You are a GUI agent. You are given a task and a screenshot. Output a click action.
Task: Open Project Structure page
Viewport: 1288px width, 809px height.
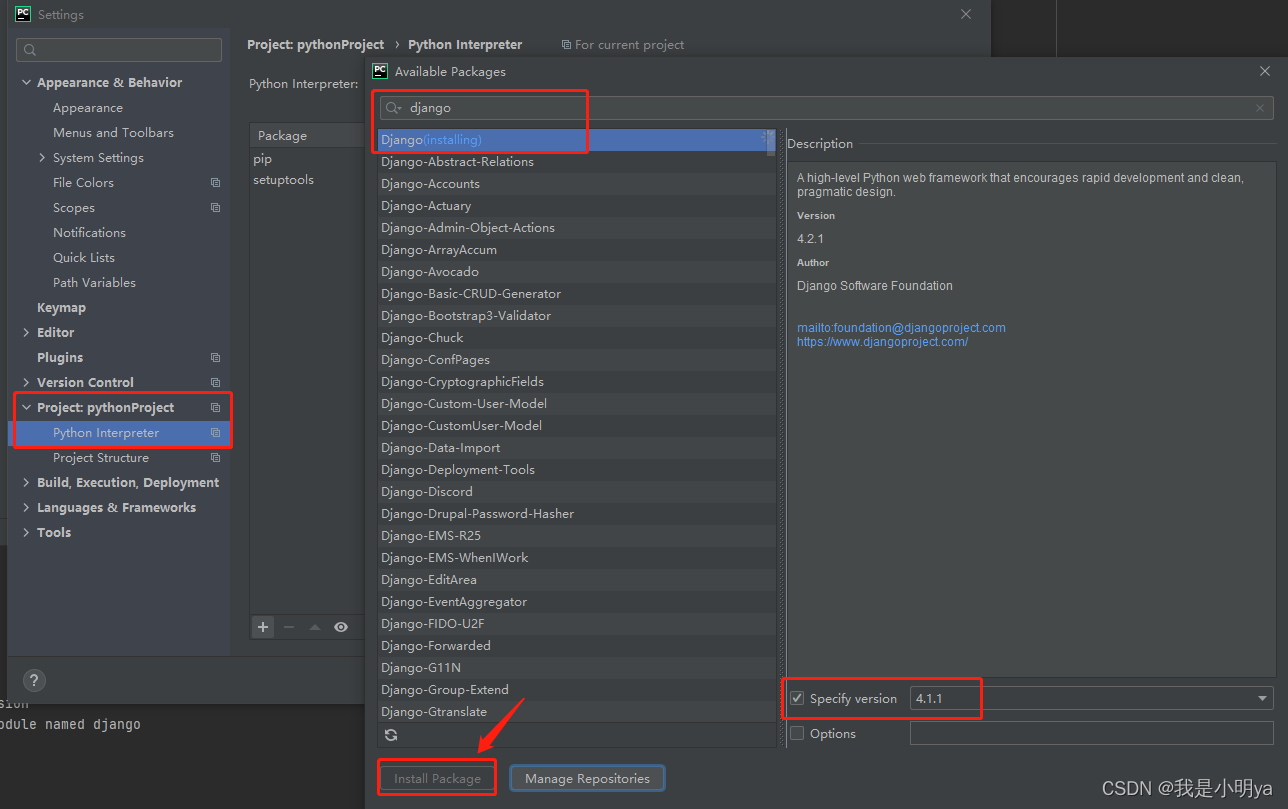[x=101, y=458]
